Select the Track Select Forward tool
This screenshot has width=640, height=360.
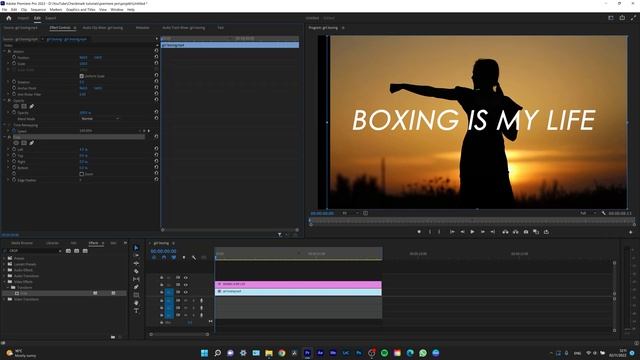click(x=136, y=256)
